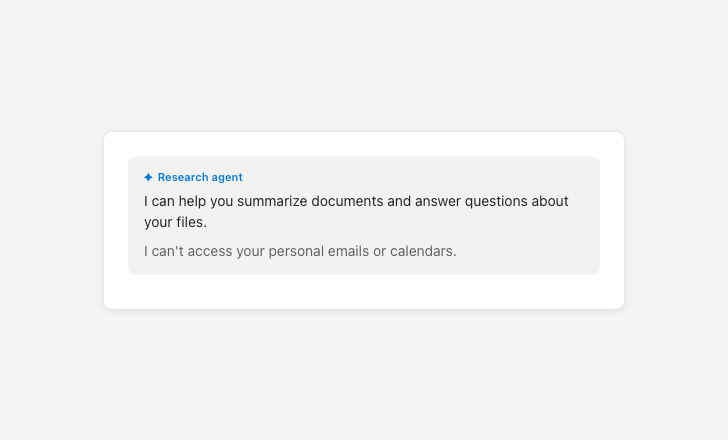Click the word "calendars." in gray note
Image resolution: width=728 pixels, height=440 pixels.
(x=424, y=251)
